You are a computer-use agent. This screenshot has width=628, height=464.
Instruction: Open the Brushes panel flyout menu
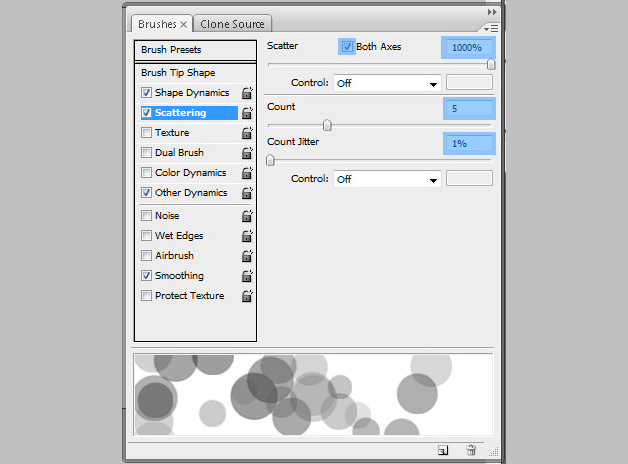491,28
